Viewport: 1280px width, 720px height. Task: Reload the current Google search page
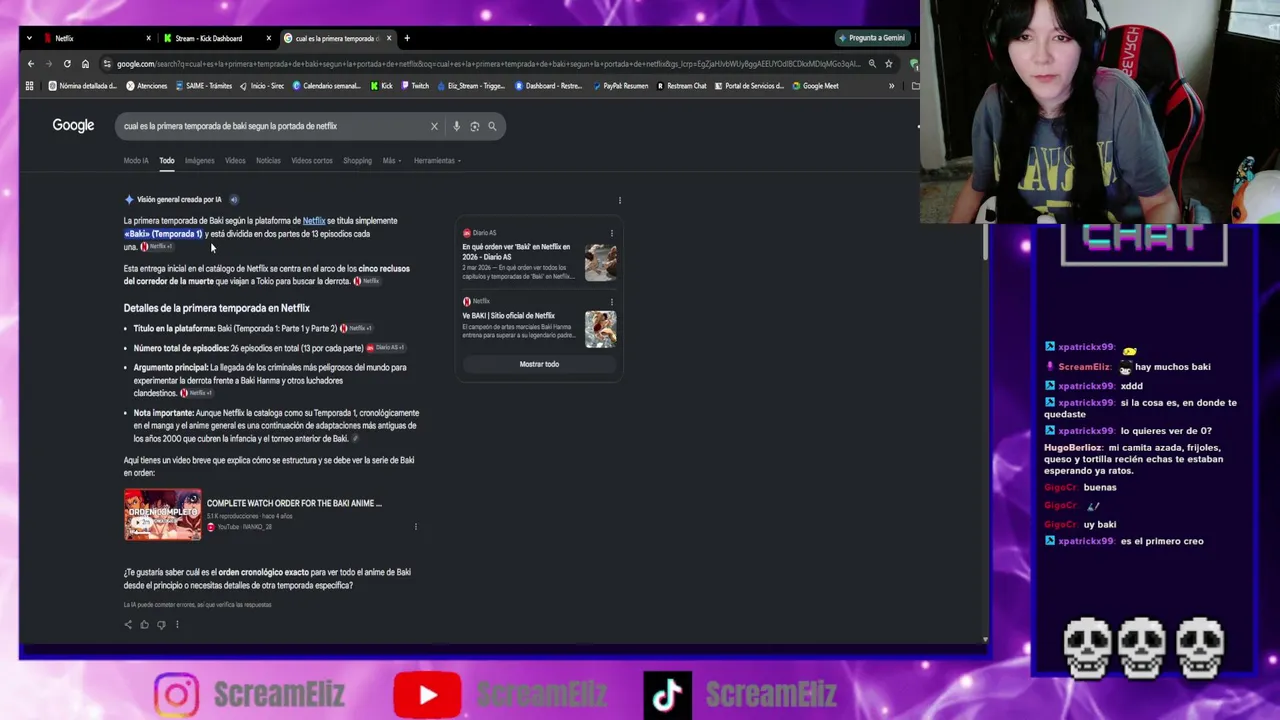tap(67, 64)
